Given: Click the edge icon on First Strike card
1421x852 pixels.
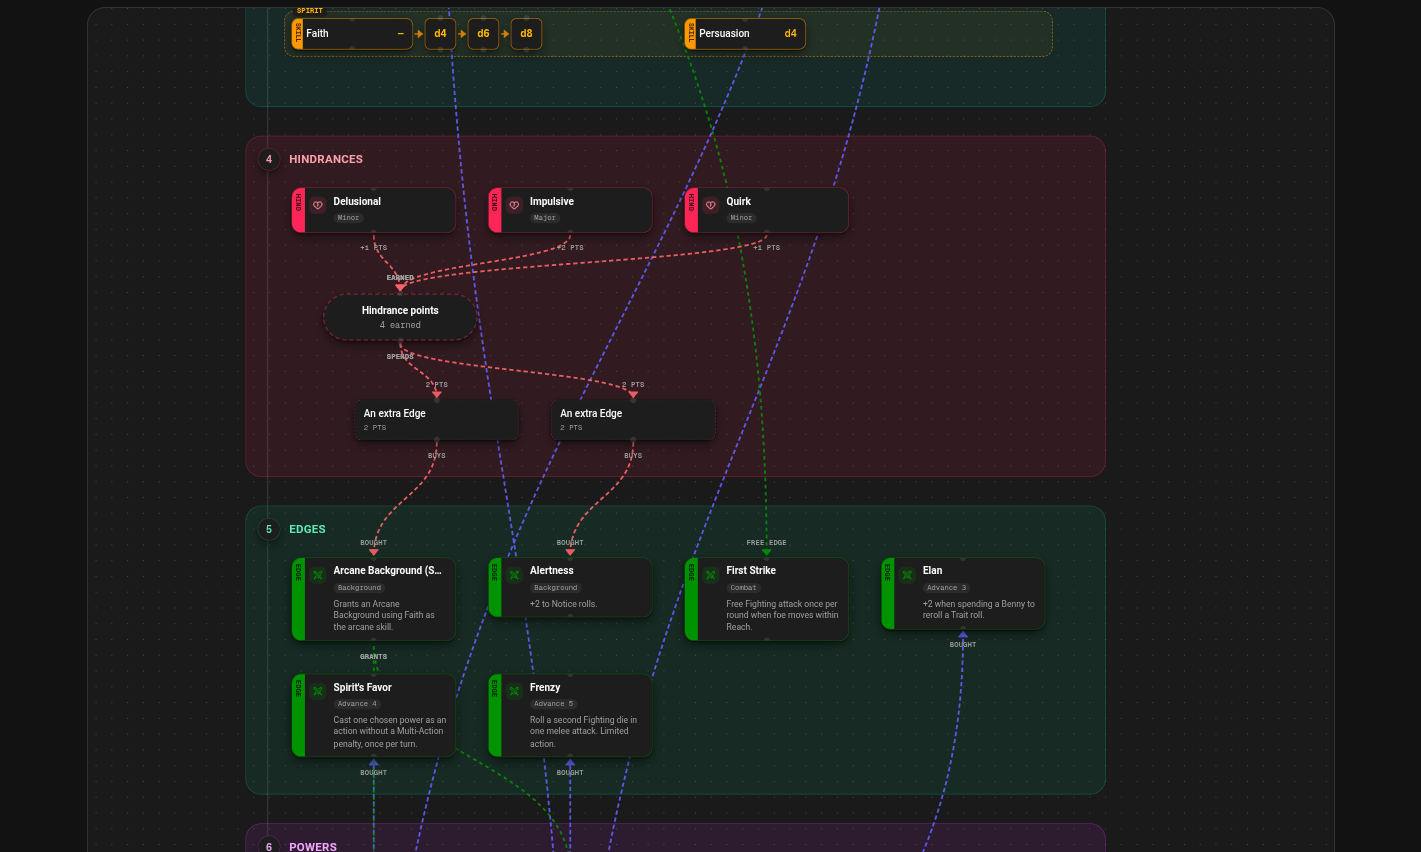Looking at the screenshot, I should click(711, 575).
